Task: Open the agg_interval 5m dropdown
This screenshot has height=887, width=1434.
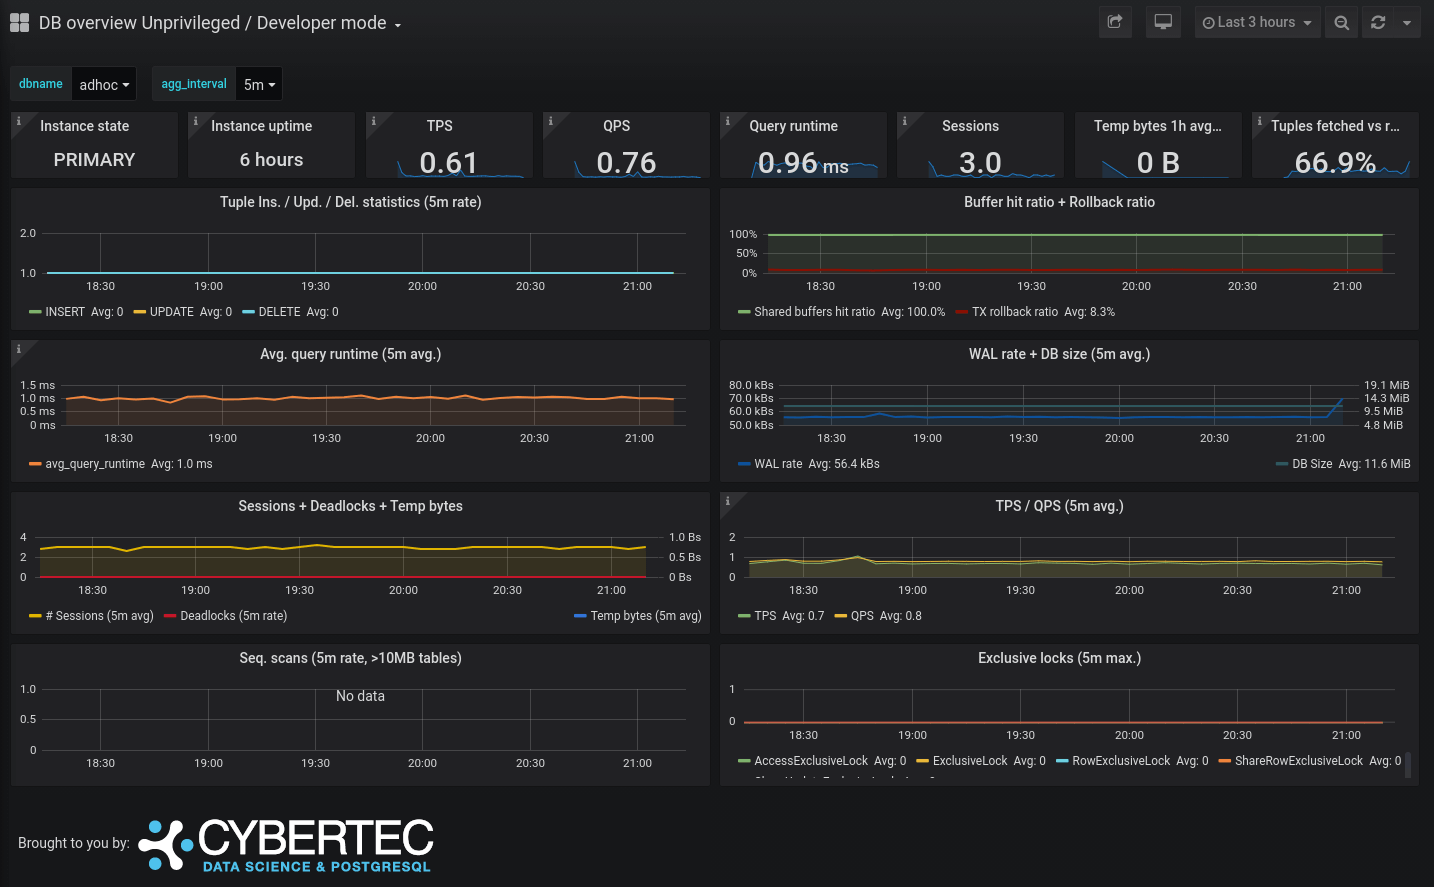Action: coord(258,84)
